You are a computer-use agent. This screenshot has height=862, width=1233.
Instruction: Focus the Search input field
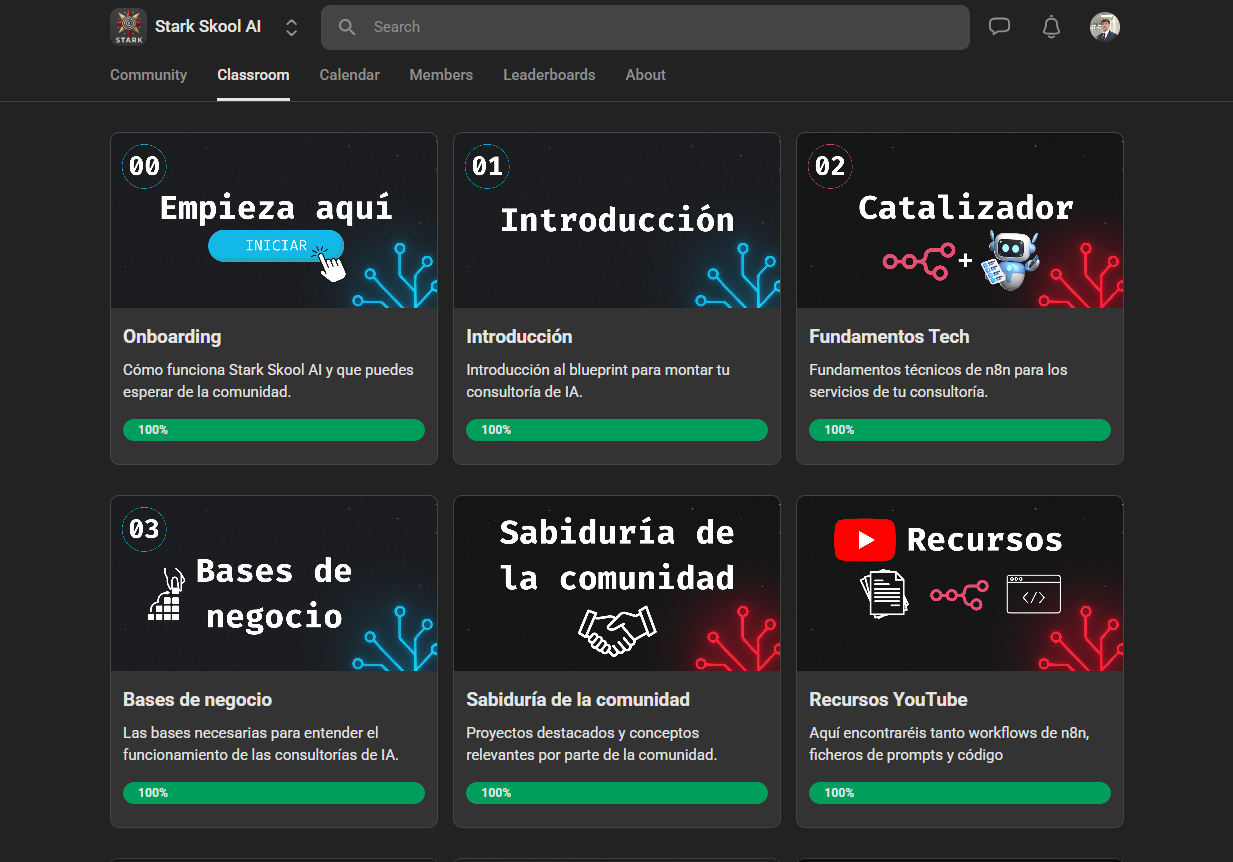(x=645, y=27)
